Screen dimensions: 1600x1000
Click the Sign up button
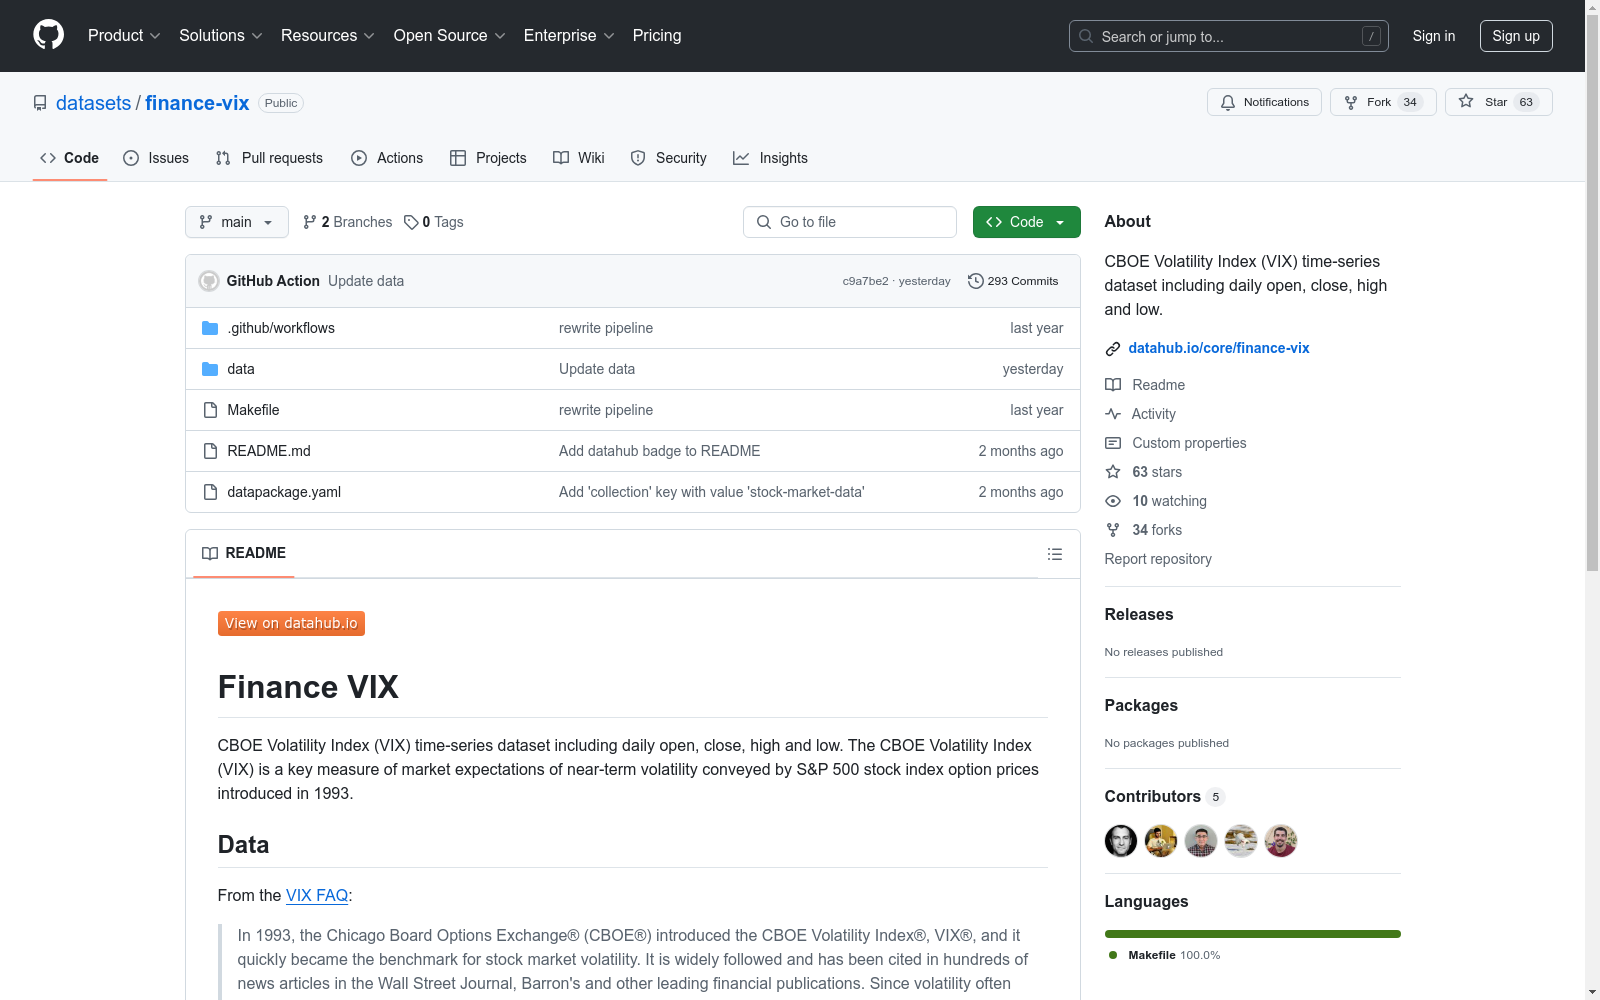(1516, 36)
